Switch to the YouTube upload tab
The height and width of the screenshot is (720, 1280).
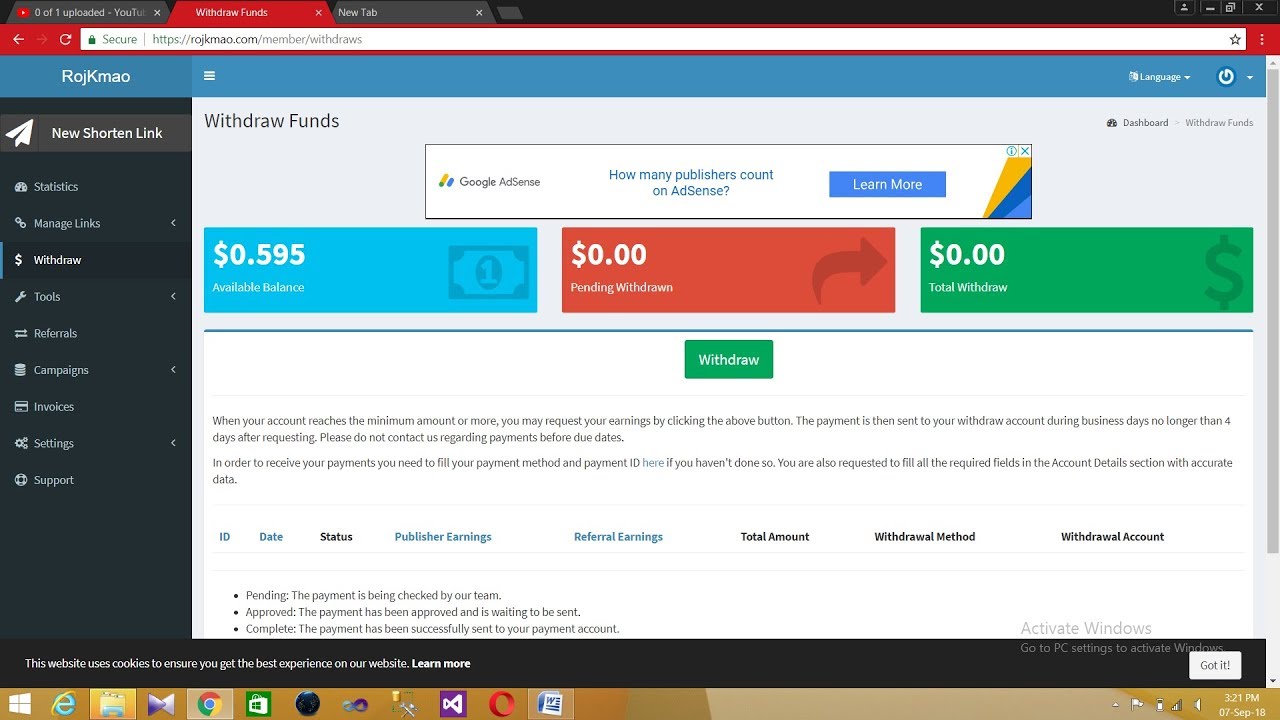pyautogui.click(x=88, y=13)
